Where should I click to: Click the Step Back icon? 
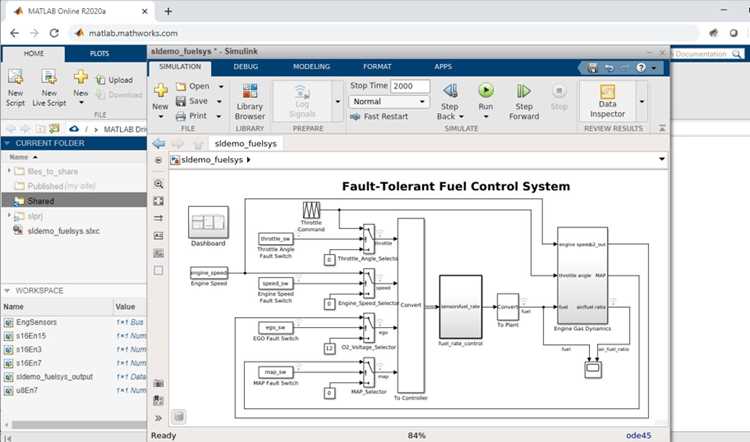pyautogui.click(x=450, y=90)
